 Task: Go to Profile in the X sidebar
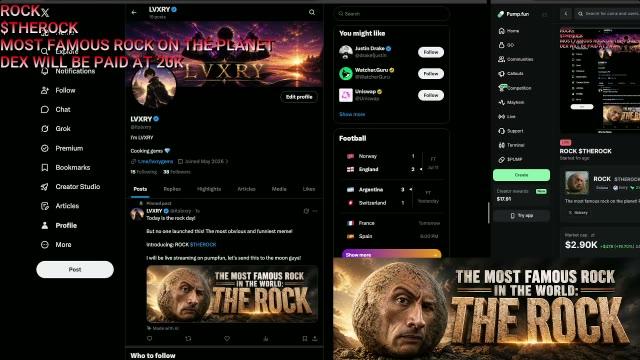point(59,225)
